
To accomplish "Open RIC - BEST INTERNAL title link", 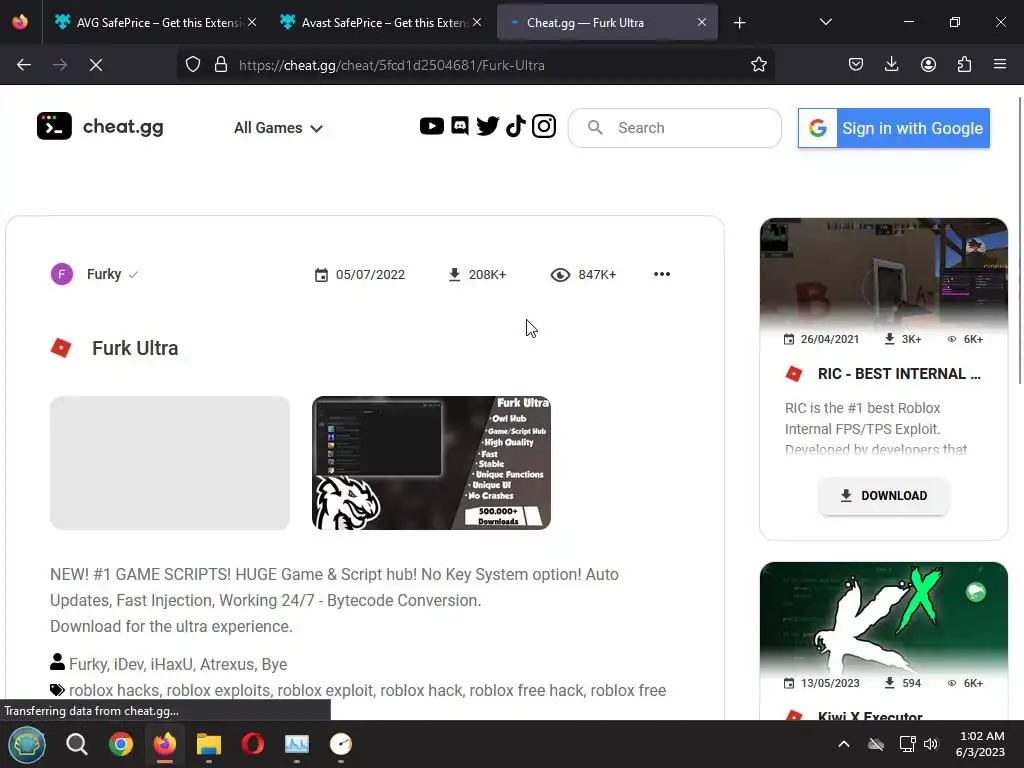I will coord(899,374).
